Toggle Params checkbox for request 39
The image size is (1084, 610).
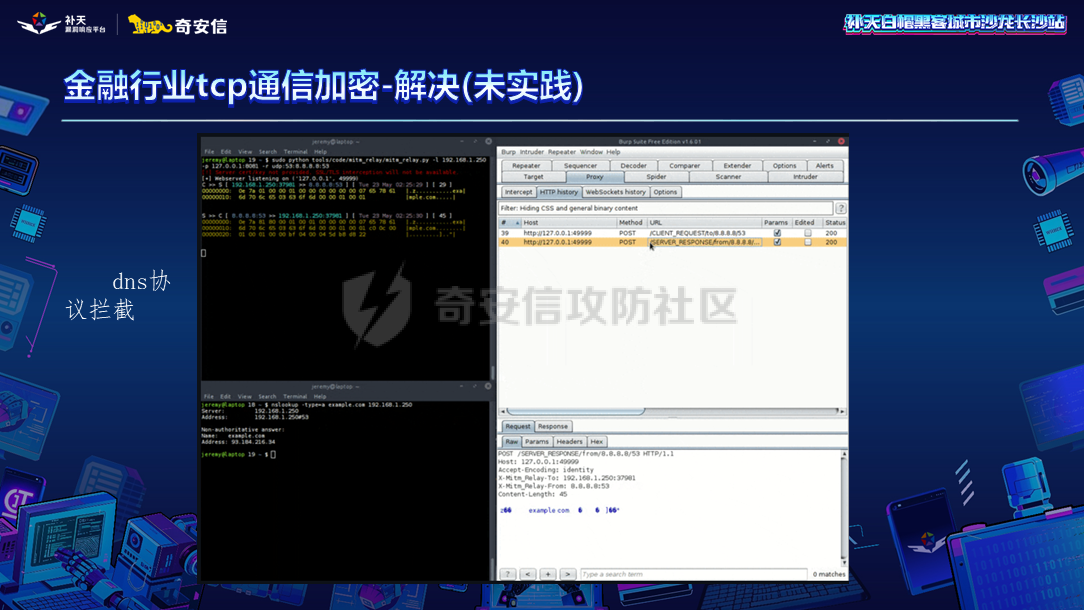click(x=777, y=233)
